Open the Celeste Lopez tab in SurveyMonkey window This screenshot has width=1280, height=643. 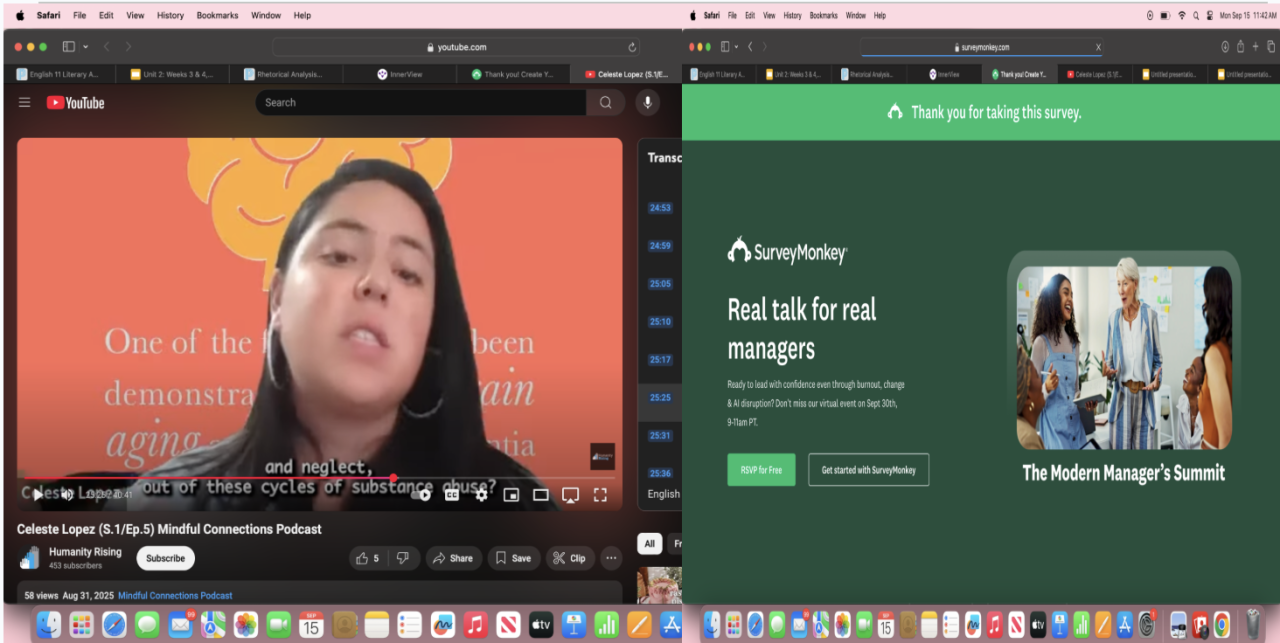tap(1094, 74)
